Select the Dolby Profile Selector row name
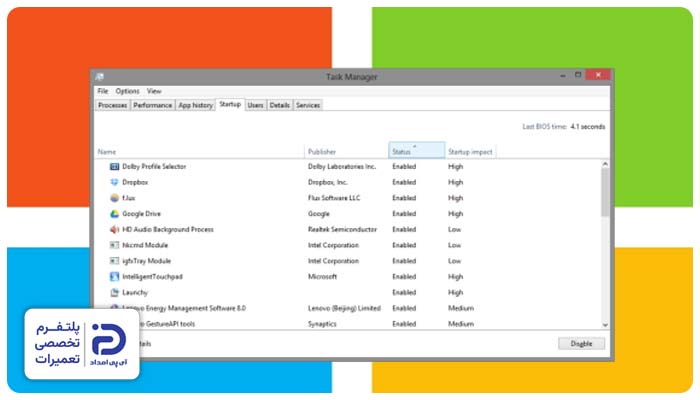The image size is (700, 400). pos(154,167)
